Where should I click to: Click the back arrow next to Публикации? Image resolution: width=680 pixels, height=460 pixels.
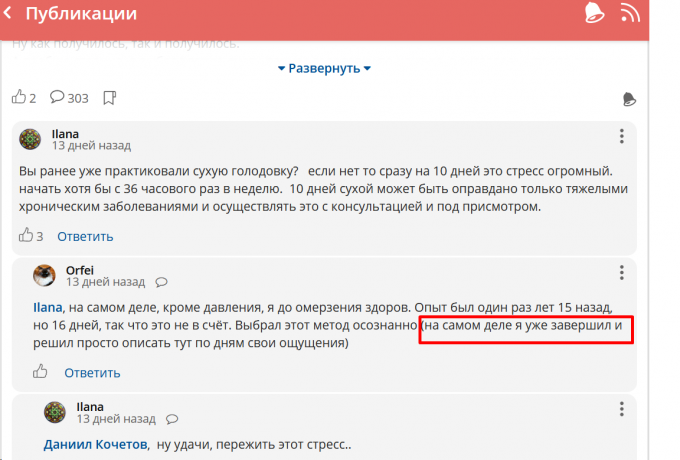[x=10, y=14]
